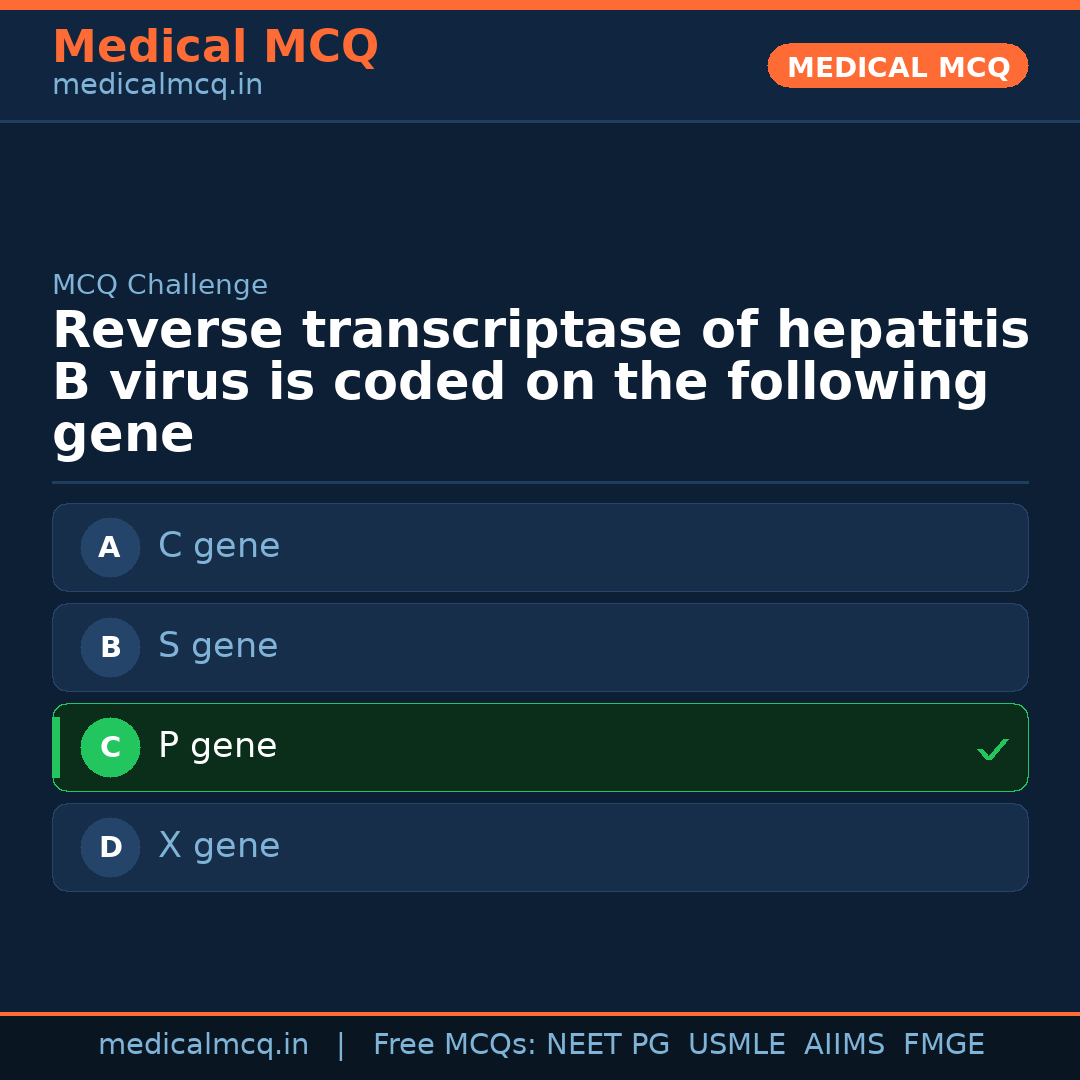
Task: Click the reverse transcriptase question text
Action: [x=540, y=382]
